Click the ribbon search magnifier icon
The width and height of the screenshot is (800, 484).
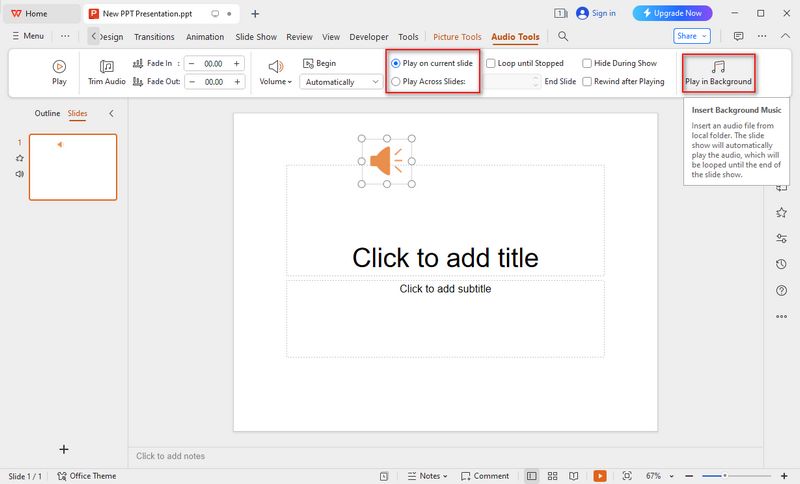[x=563, y=36]
